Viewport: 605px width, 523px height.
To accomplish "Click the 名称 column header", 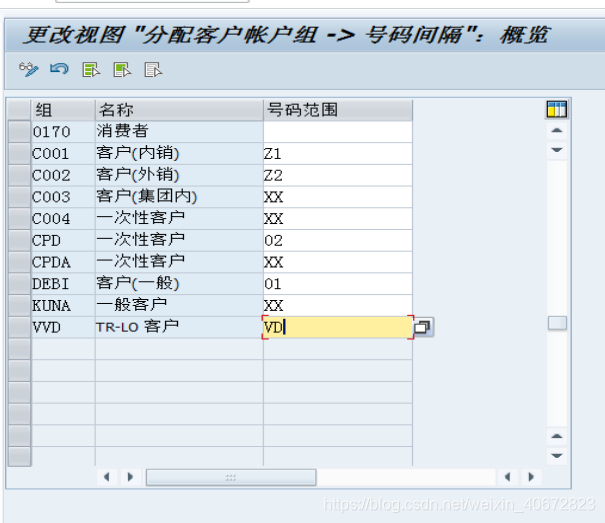I will (x=179, y=110).
